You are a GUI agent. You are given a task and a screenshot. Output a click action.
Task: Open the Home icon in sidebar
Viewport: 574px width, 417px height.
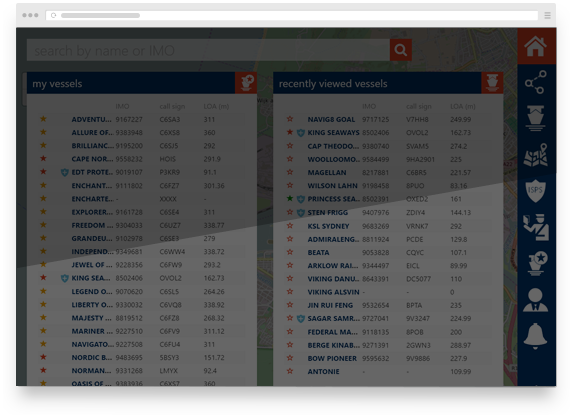[x=536, y=46]
